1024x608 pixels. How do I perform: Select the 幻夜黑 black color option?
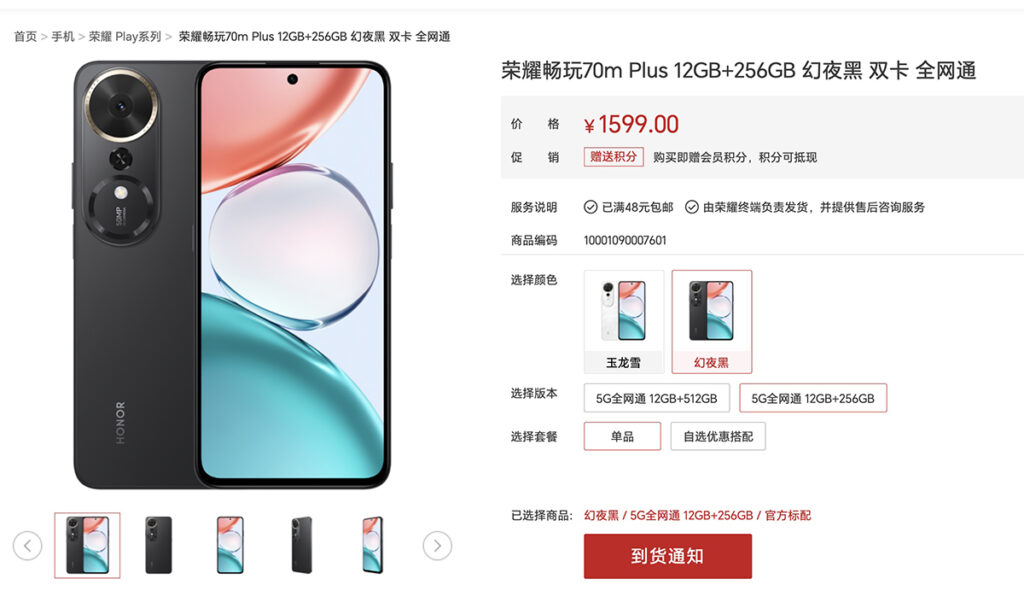tap(712, 322)
